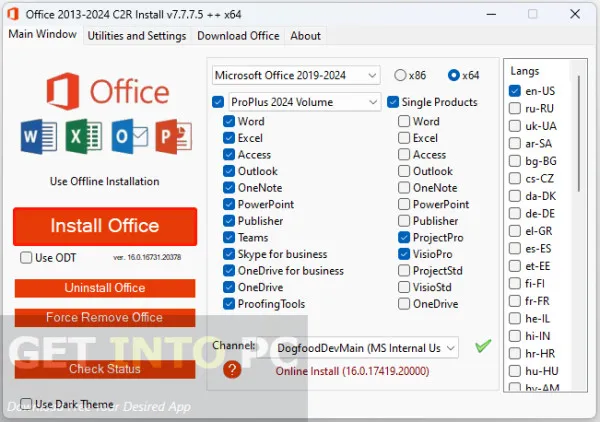Open the Download Office tab
Screen dimensions: 600x422
238,36
